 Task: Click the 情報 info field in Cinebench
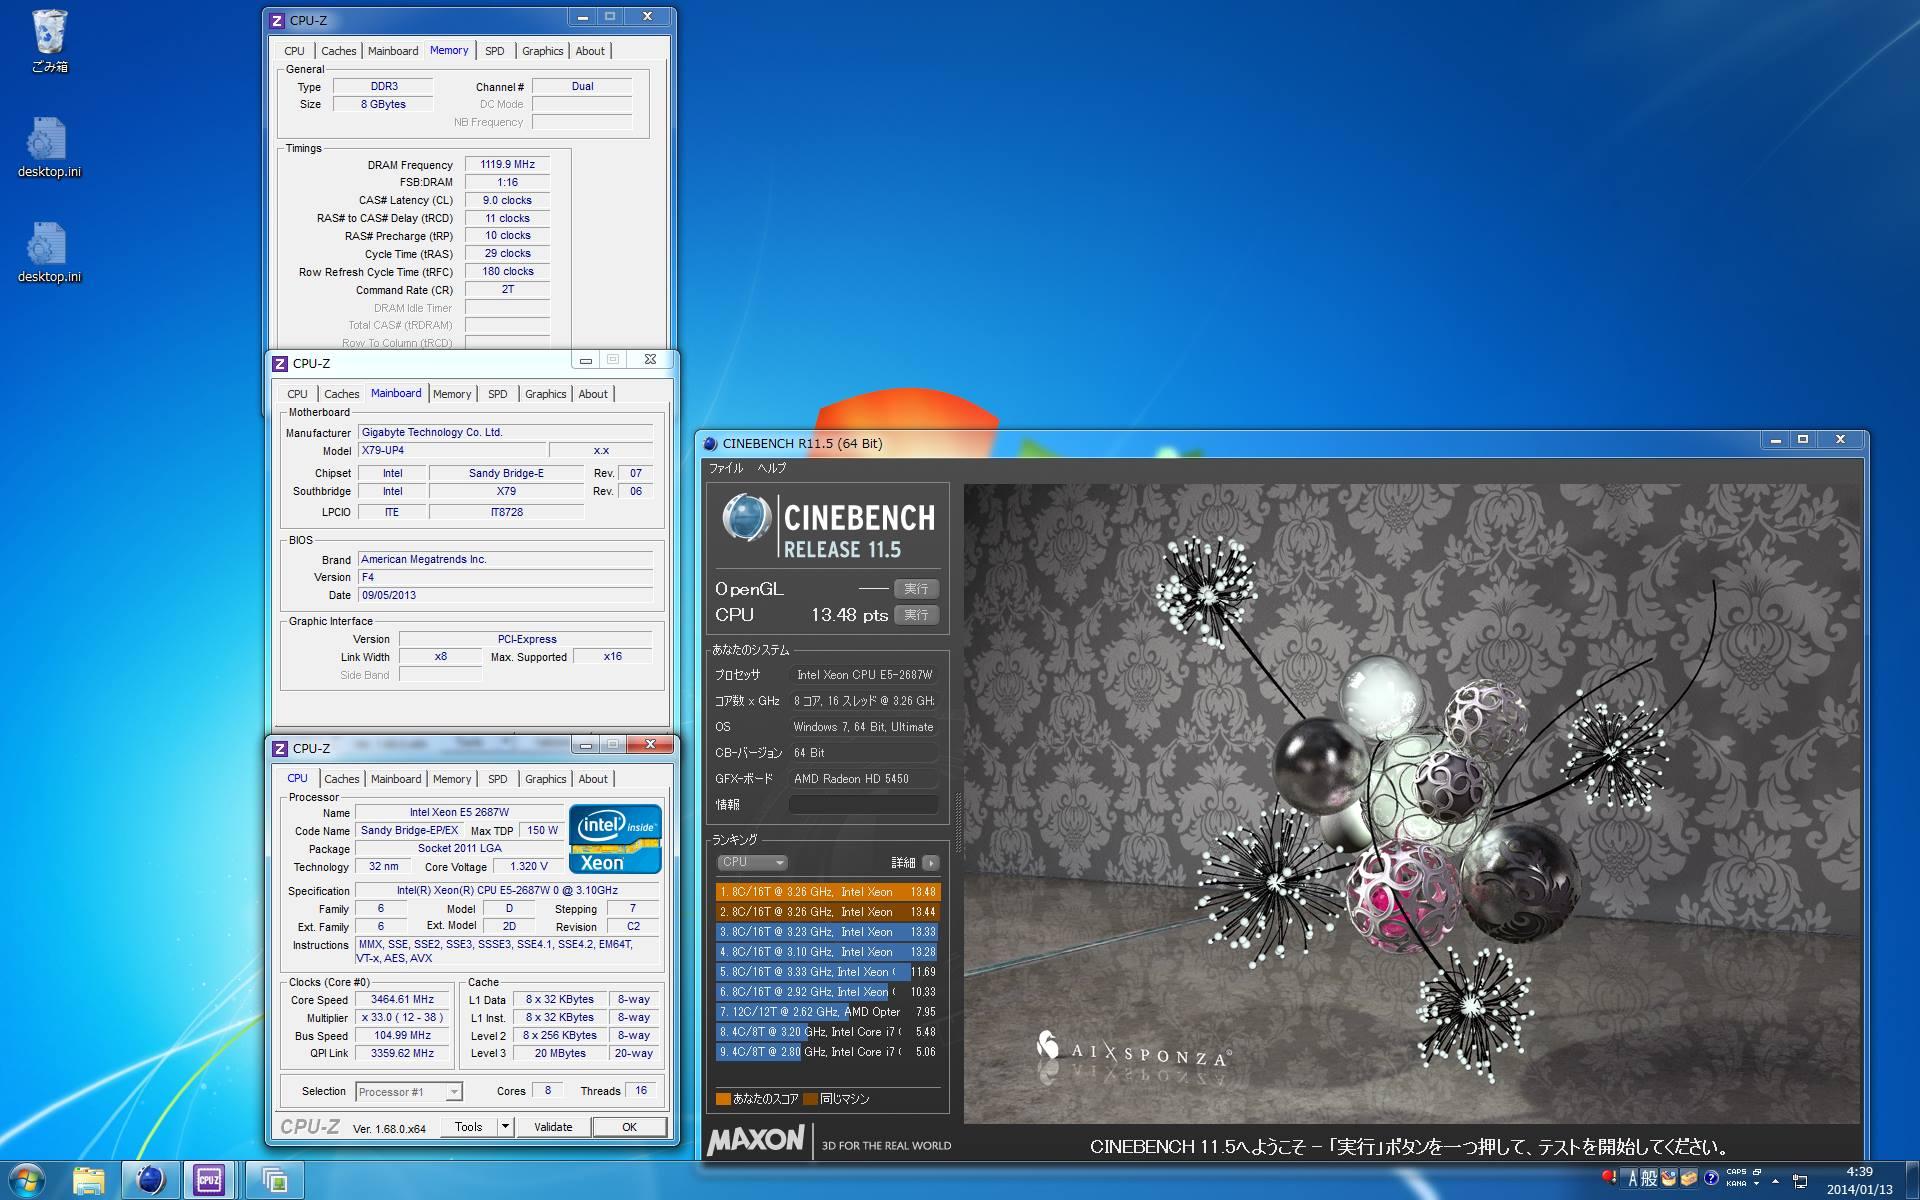tap(863, 804)
